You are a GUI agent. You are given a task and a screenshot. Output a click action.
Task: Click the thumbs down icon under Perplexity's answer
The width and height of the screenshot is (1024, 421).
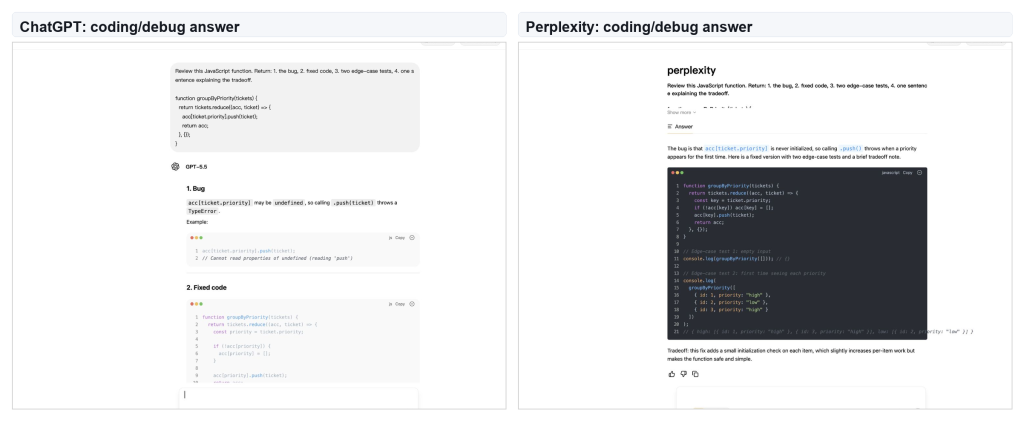(683, 374)
